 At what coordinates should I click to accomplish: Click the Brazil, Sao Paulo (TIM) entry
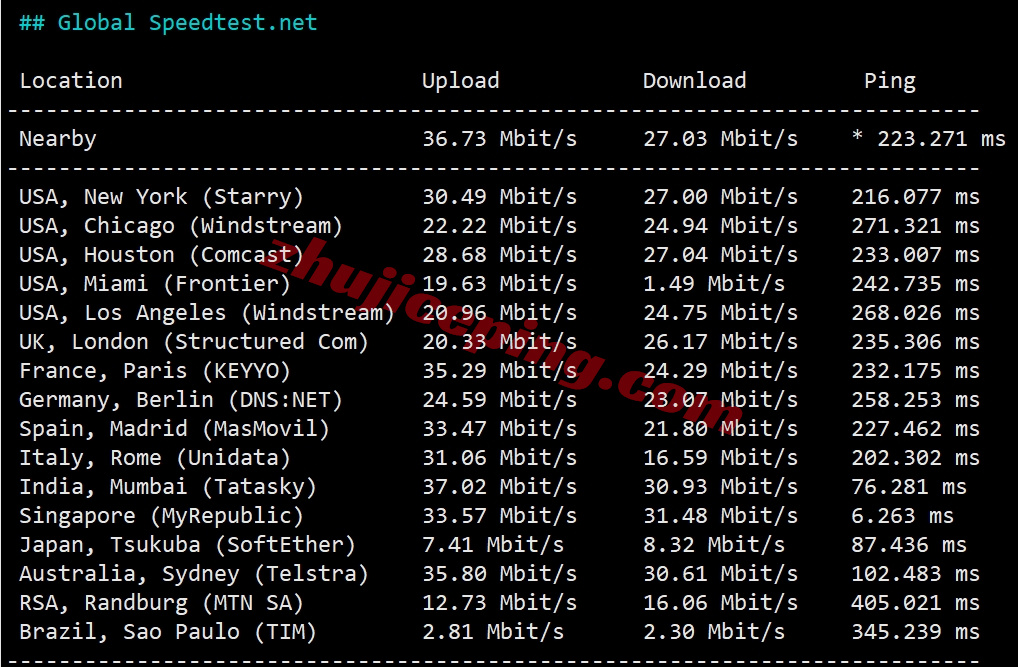coord(168,632)
